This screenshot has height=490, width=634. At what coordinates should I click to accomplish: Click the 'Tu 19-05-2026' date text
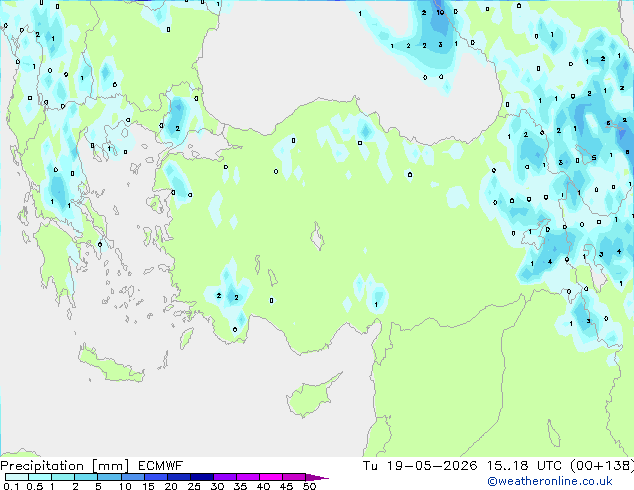[x=420, y=466]
